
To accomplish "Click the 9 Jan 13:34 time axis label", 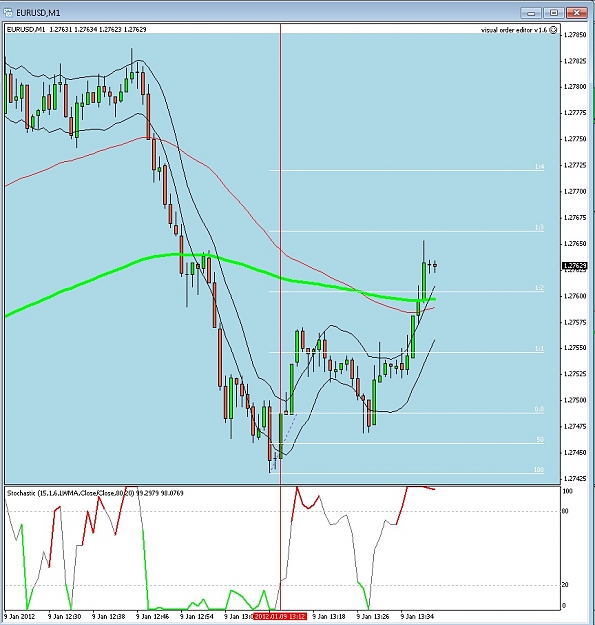I will (x=417, y=616).
